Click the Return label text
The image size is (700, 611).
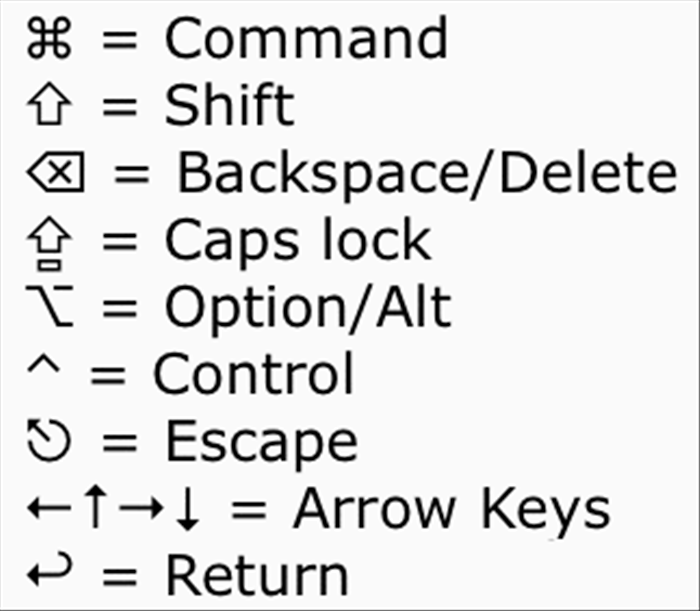tap(257, 574)
